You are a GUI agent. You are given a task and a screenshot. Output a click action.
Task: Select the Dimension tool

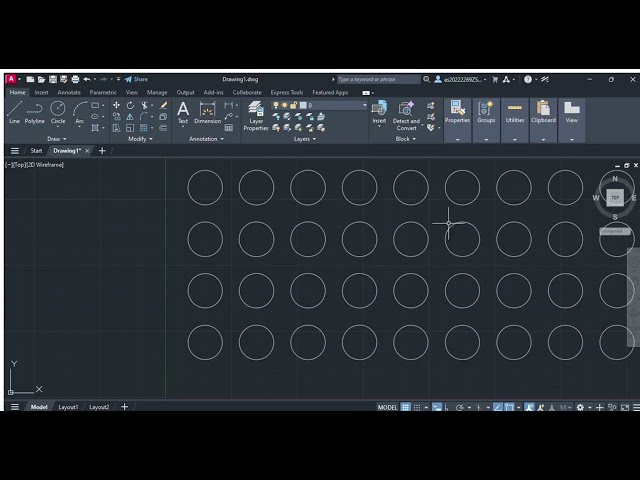[207, 112]
